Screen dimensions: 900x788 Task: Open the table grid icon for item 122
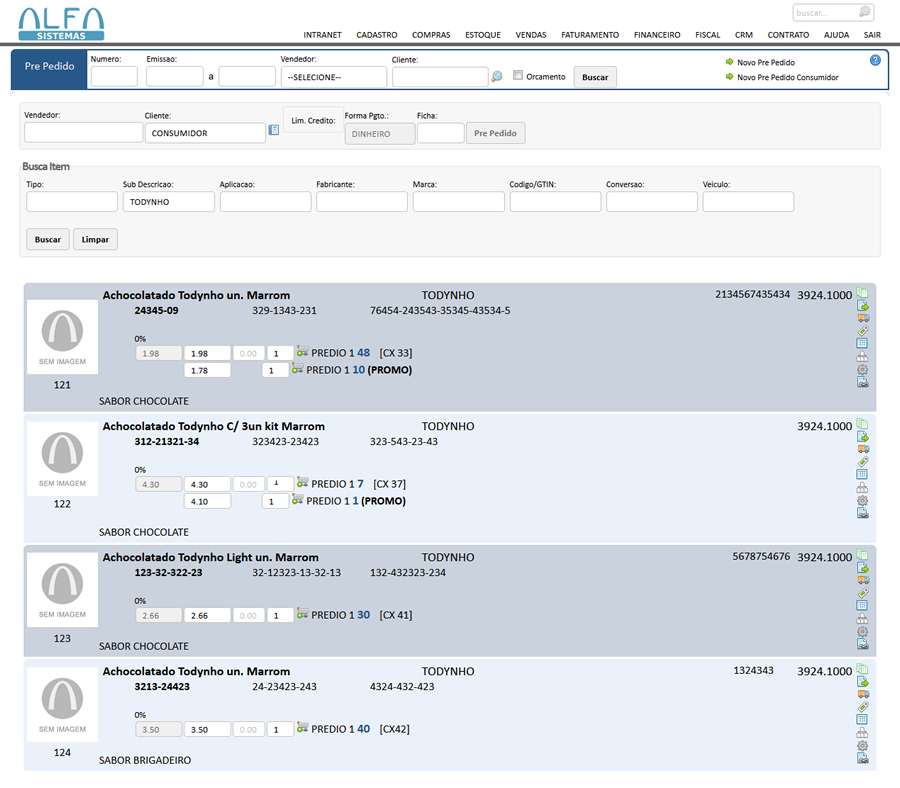coord(862,474)
